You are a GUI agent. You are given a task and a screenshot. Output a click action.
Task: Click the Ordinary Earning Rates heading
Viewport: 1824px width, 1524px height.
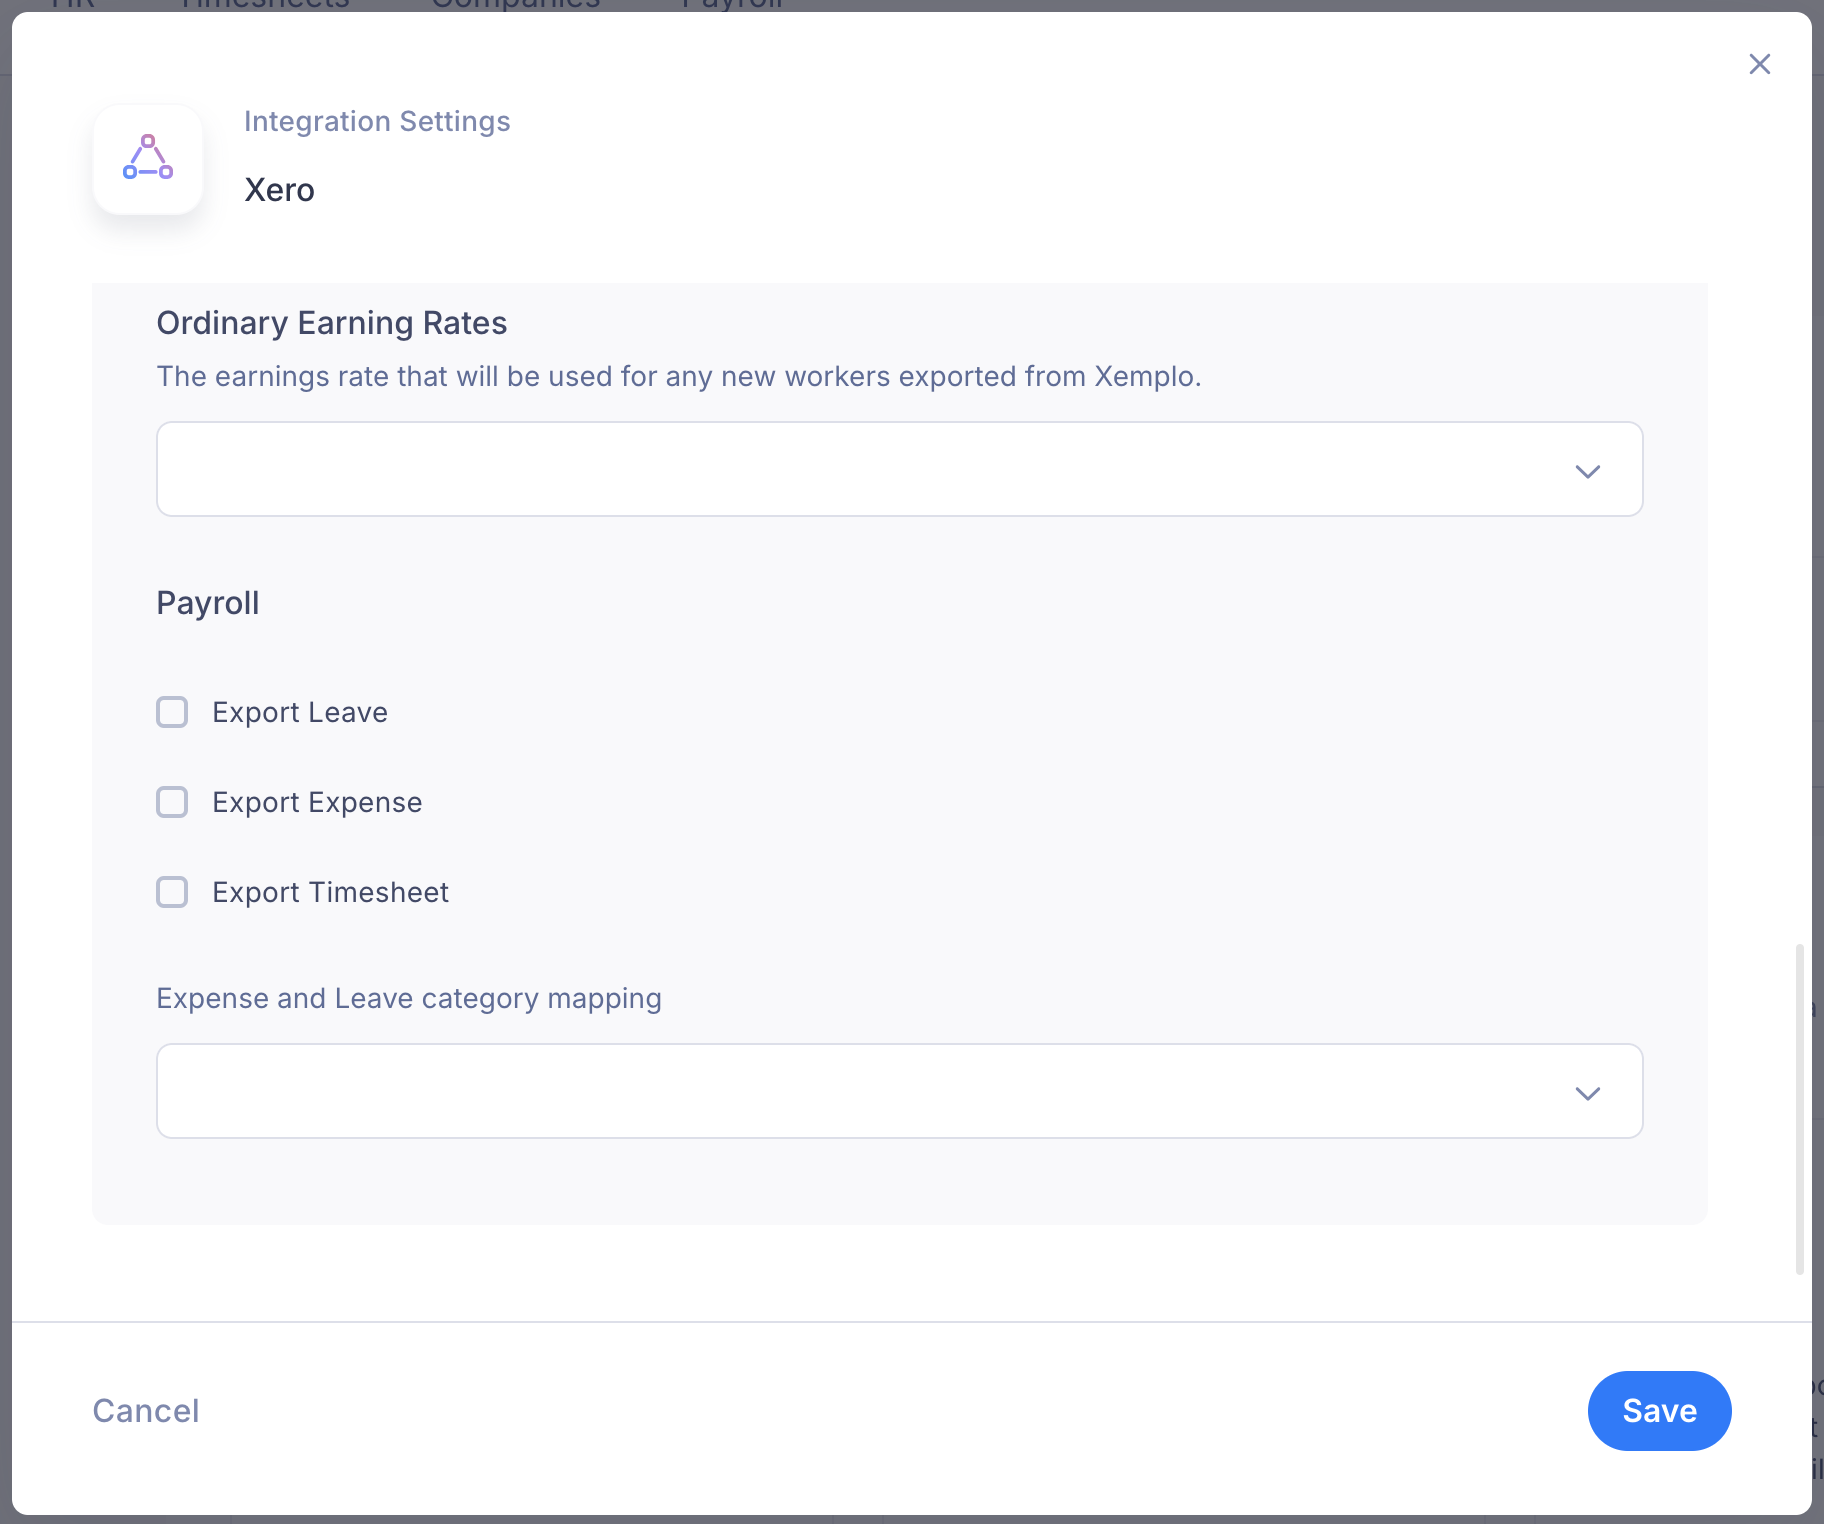pyautogui.click(x=332, y=323)
